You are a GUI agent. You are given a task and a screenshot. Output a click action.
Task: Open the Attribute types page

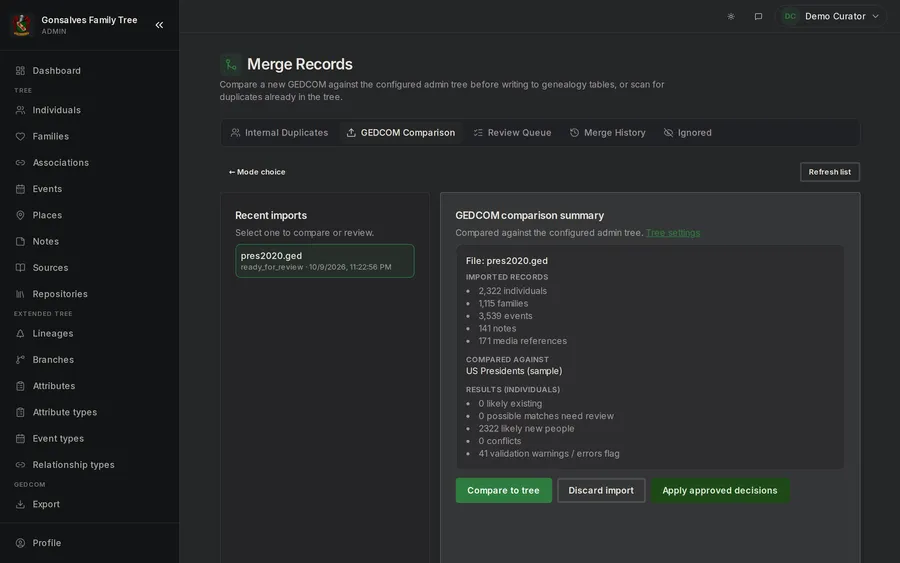pos(90,412)
